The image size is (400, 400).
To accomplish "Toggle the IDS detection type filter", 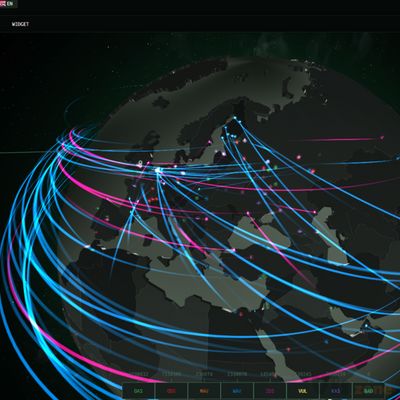I will (x=269, y=391).
